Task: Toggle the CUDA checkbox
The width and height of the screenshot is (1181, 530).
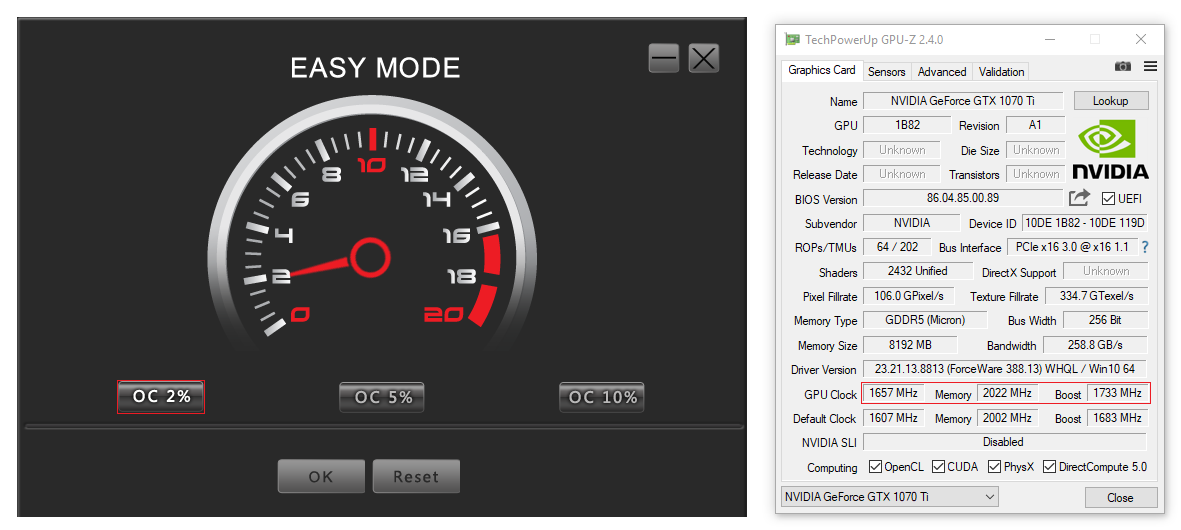Action: (938, 467)
